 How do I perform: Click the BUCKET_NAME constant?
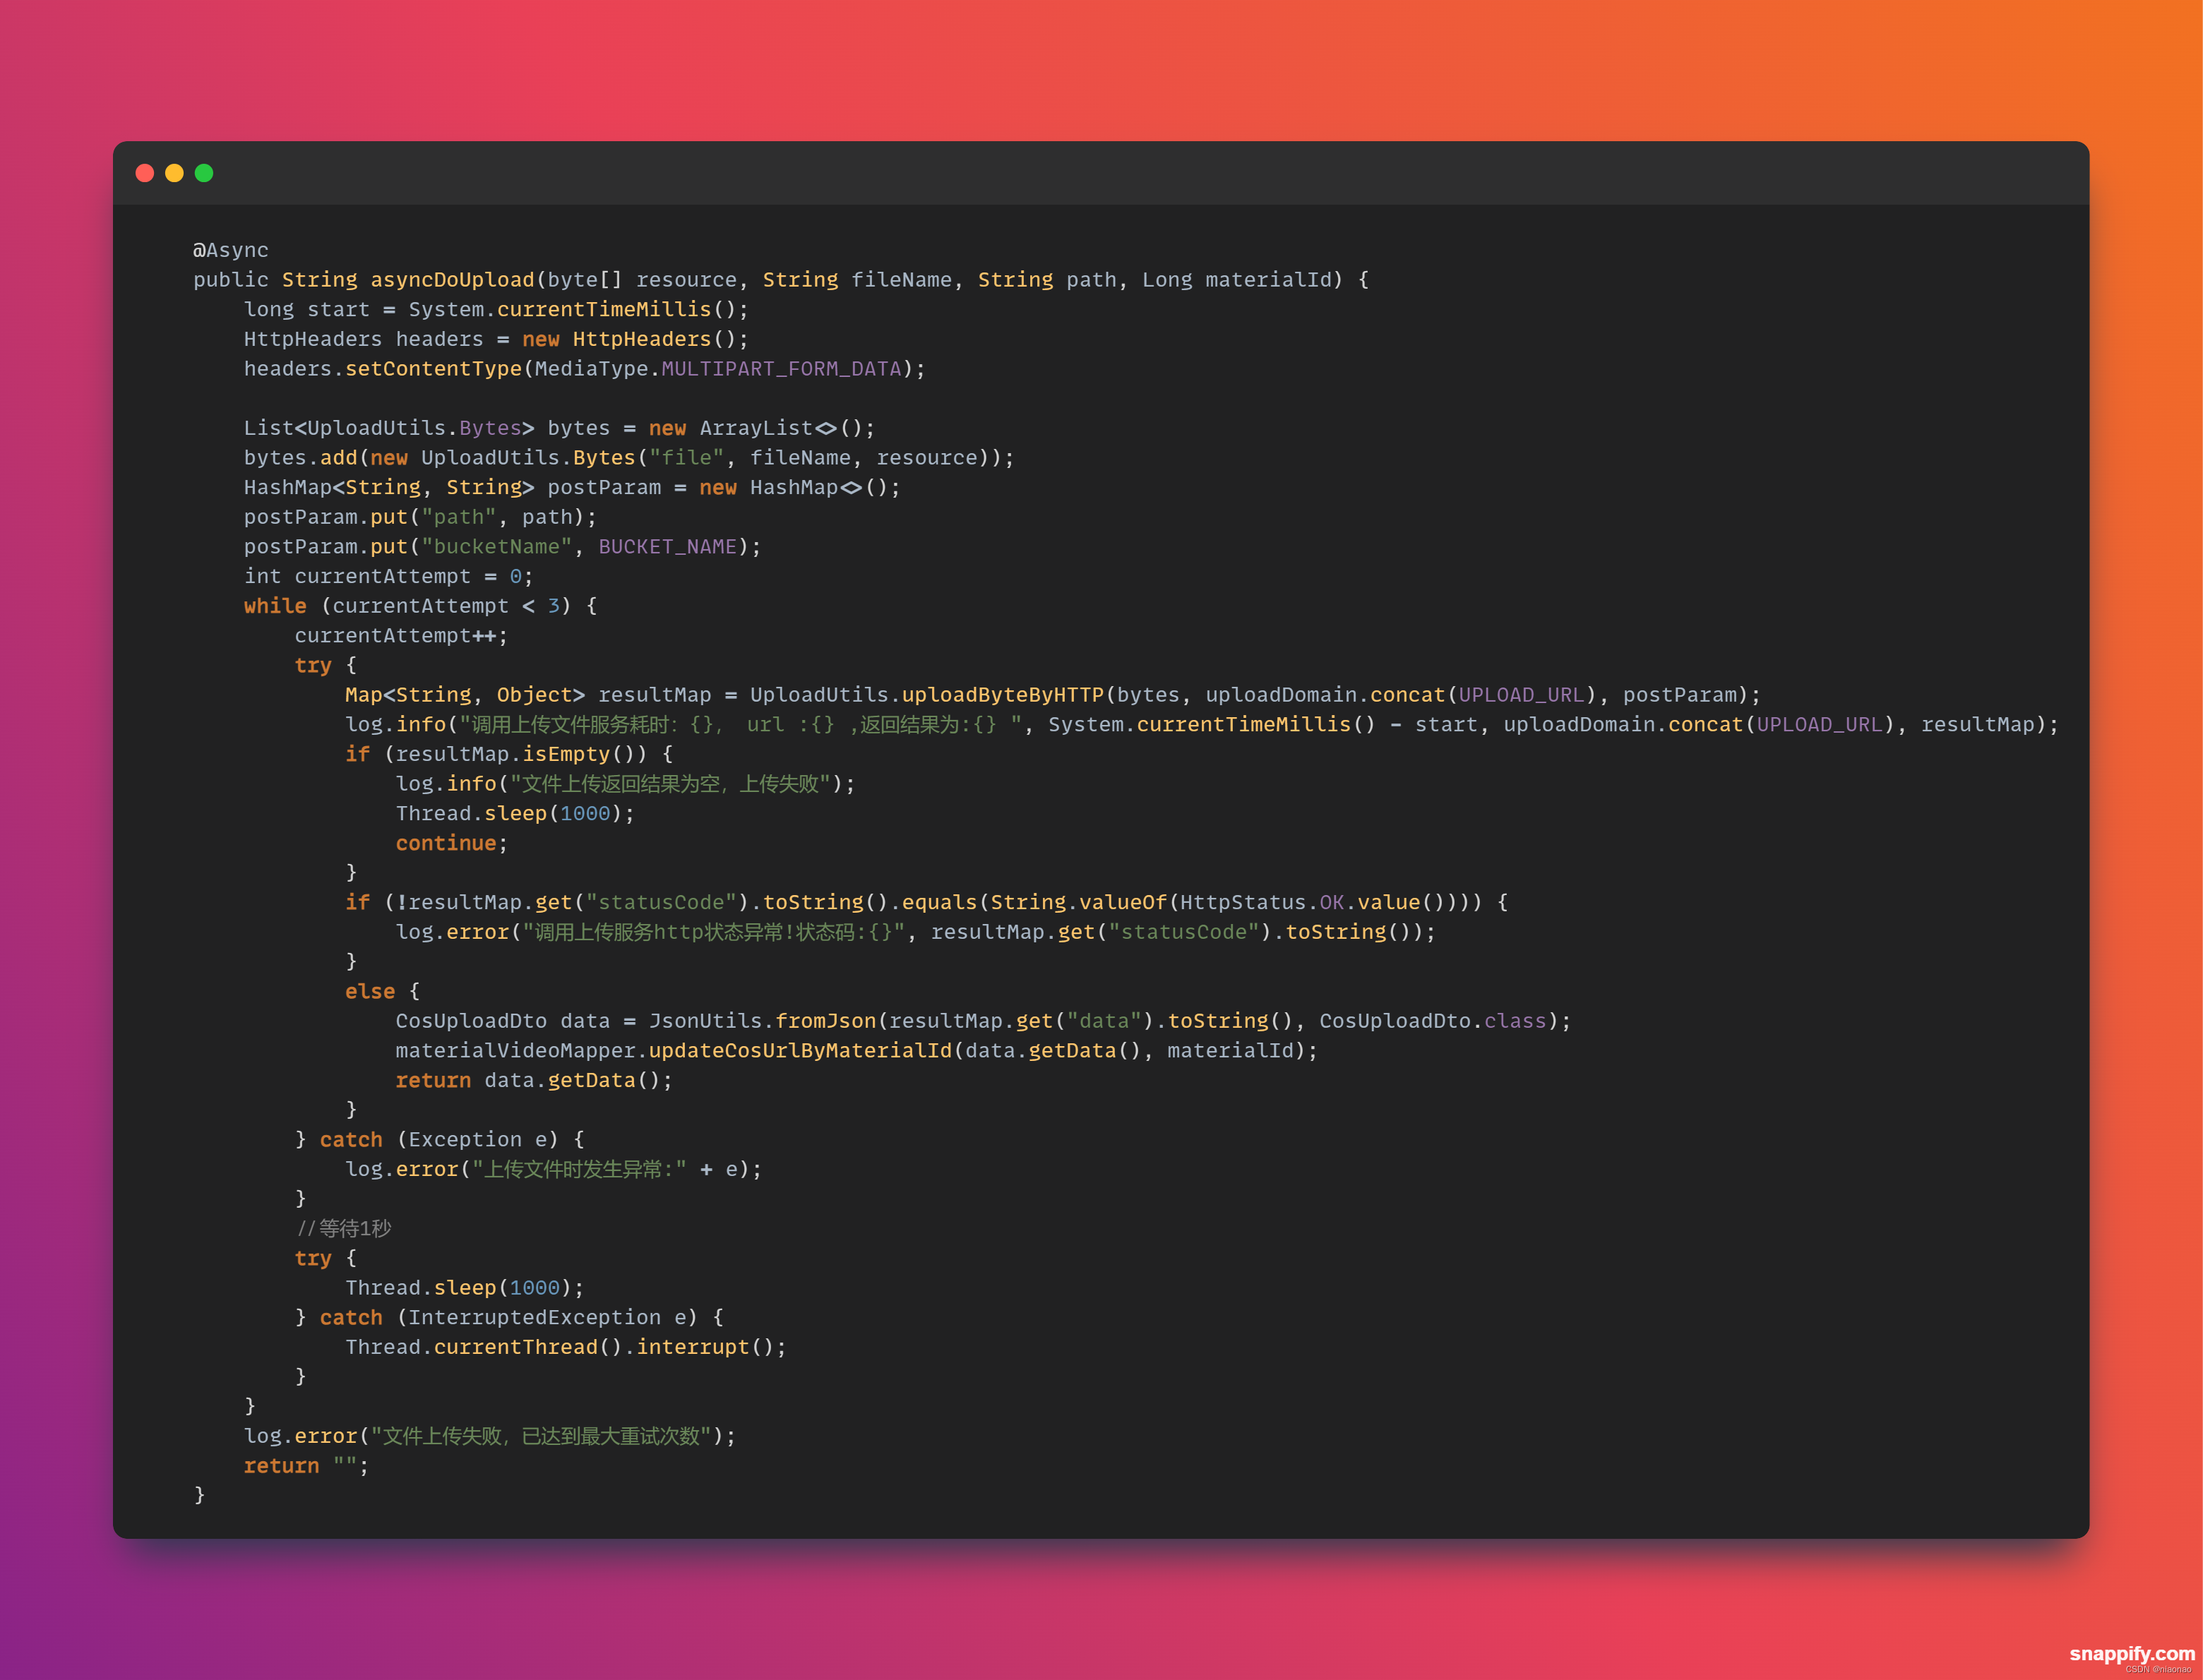667,547
